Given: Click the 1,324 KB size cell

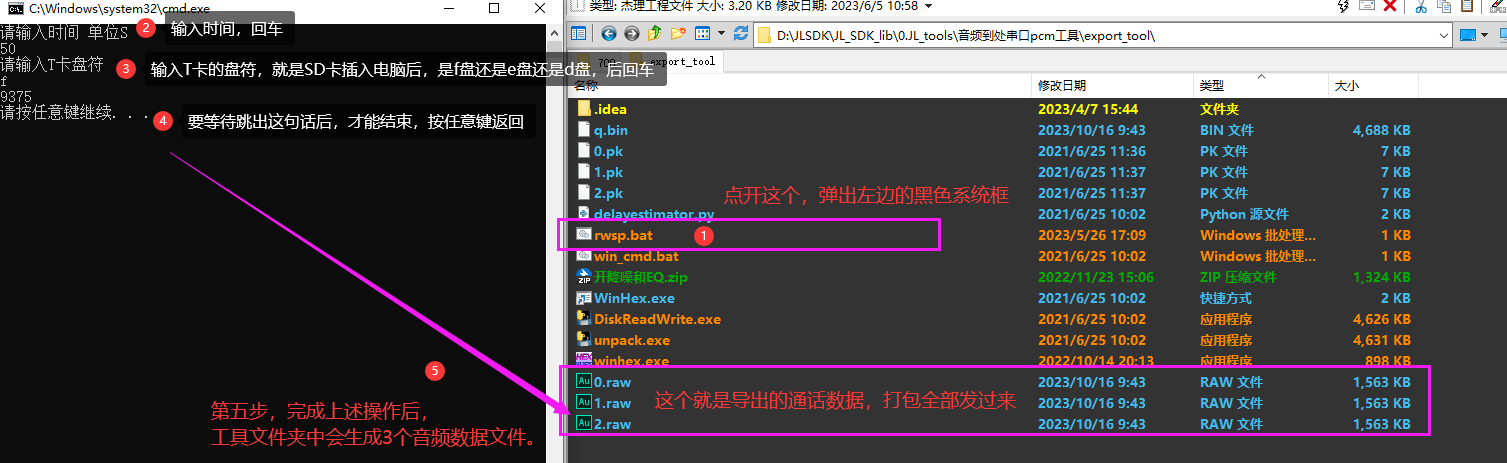Looking at the screenshot, I should pos(1381,277).
